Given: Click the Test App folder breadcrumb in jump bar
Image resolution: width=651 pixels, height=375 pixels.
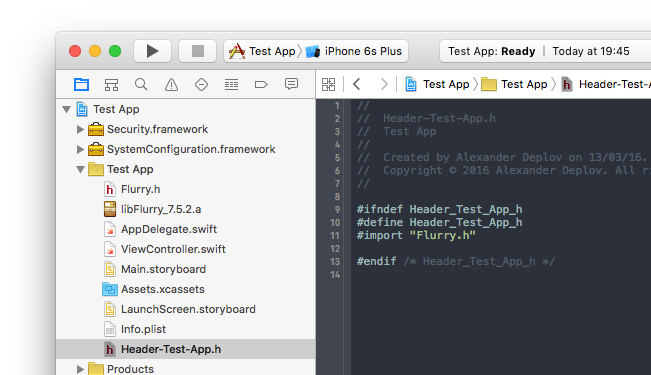Looking at the screenshot, I should pos(514,84).
